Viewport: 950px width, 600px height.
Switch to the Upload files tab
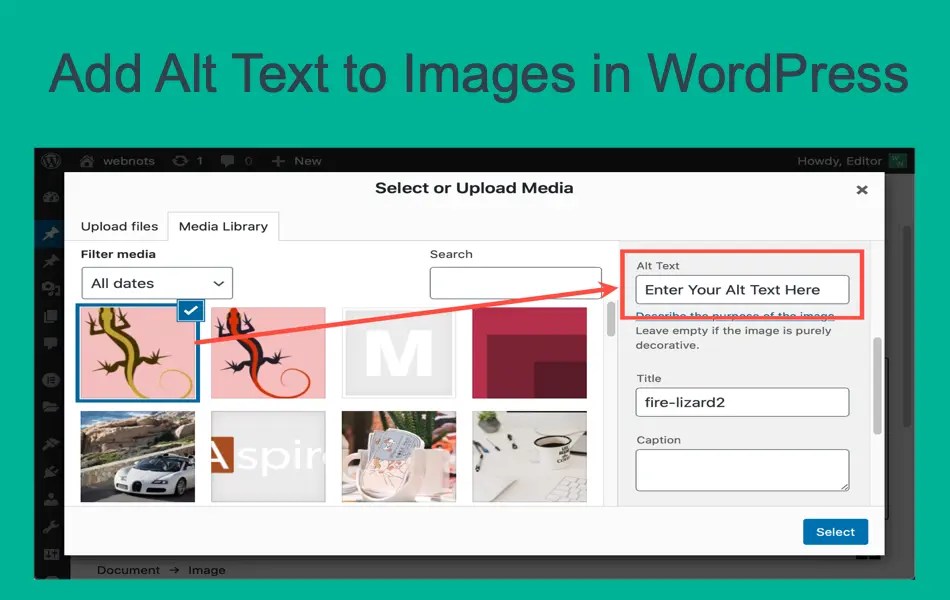point(119,226)
